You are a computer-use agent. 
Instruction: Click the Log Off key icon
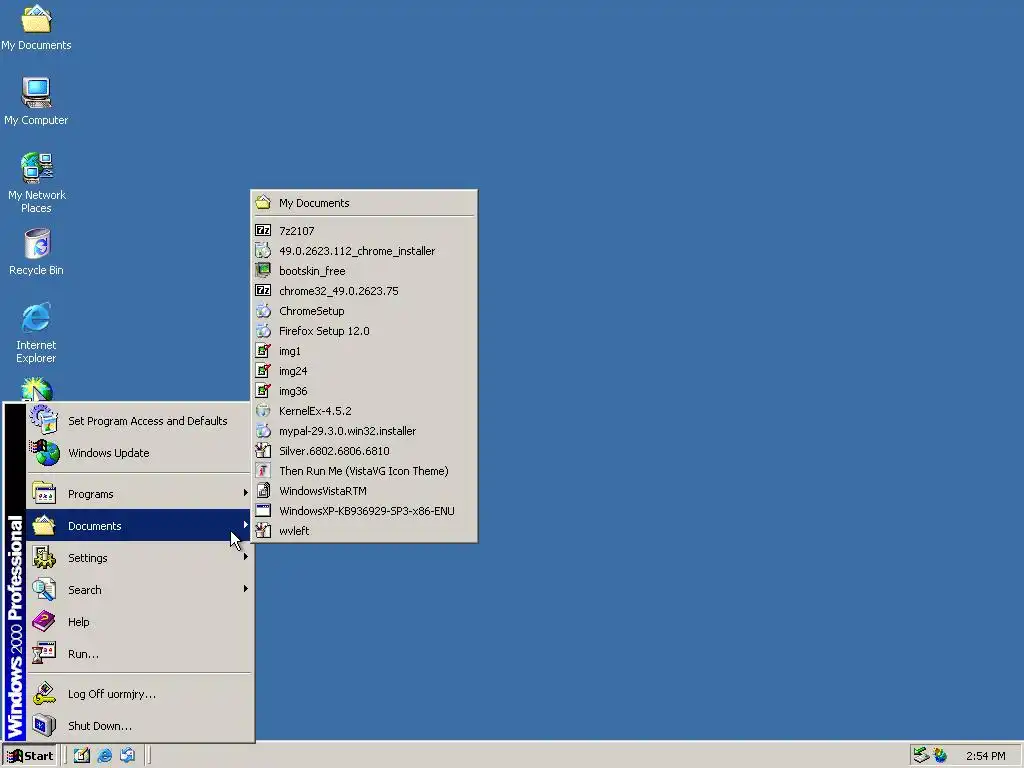coord(44,694)
